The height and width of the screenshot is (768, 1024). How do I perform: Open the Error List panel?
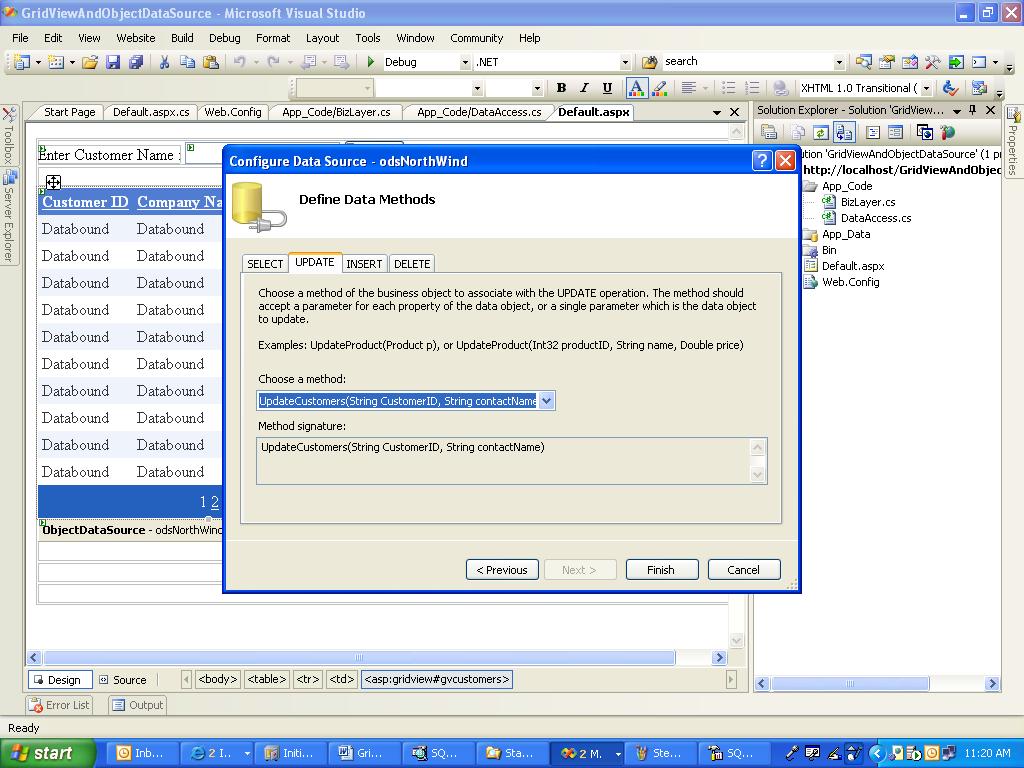[x=59, y=705]
